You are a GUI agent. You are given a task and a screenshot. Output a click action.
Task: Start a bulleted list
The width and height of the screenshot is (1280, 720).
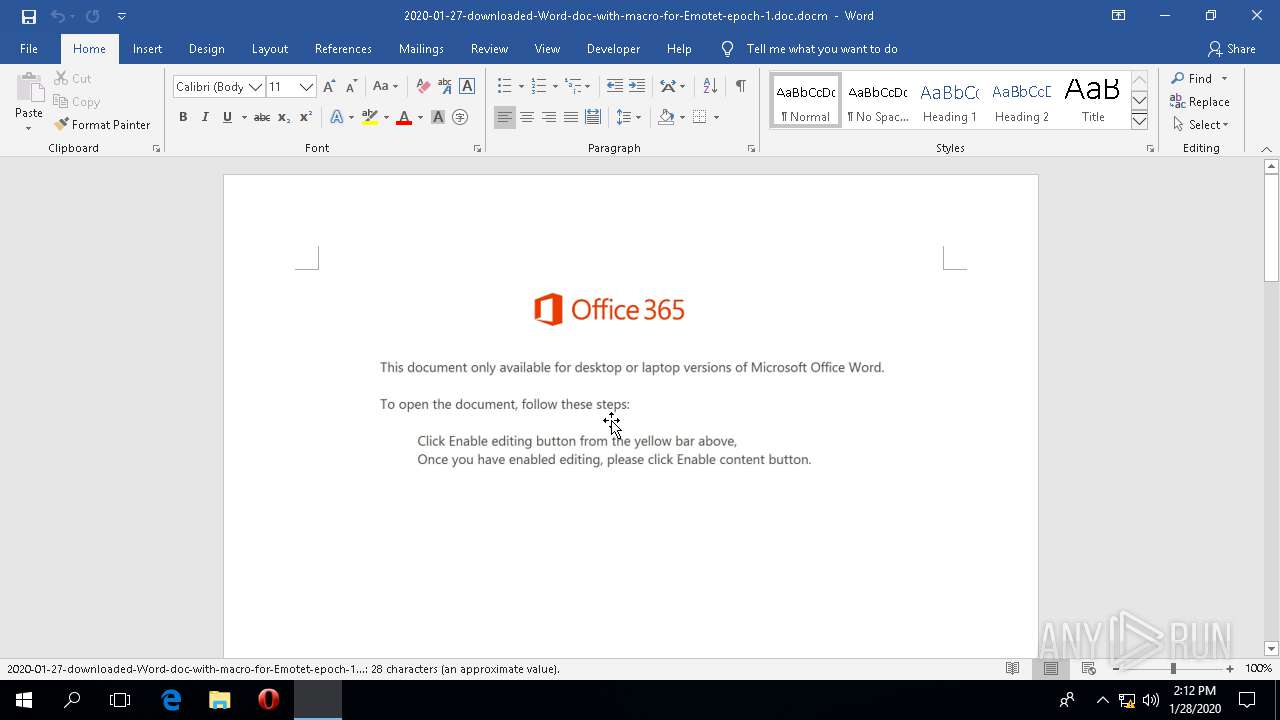pyautogui.click(x=505, y=87)
